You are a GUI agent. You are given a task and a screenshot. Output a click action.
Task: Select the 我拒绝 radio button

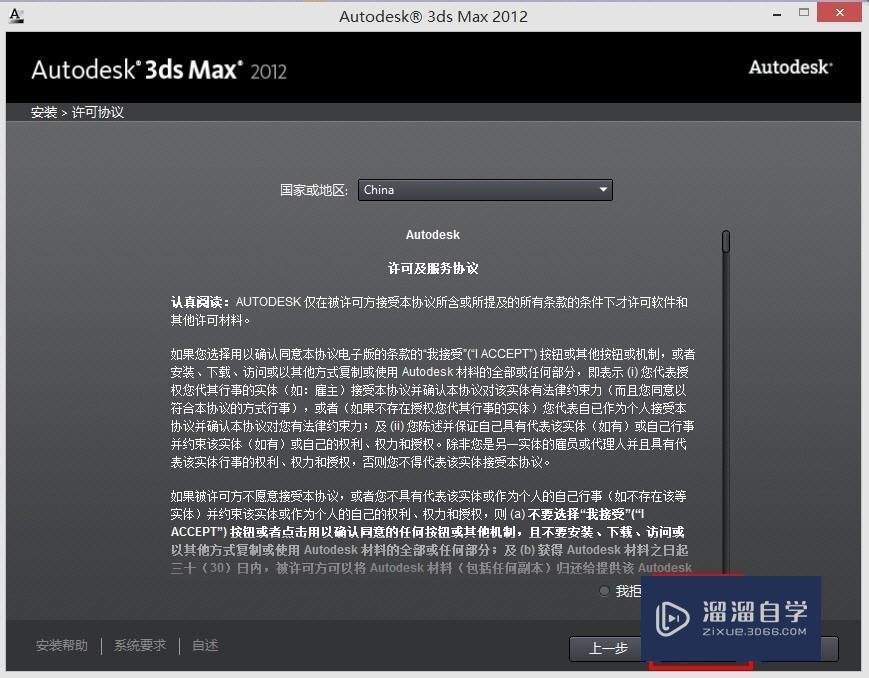(x=604, y=591)
